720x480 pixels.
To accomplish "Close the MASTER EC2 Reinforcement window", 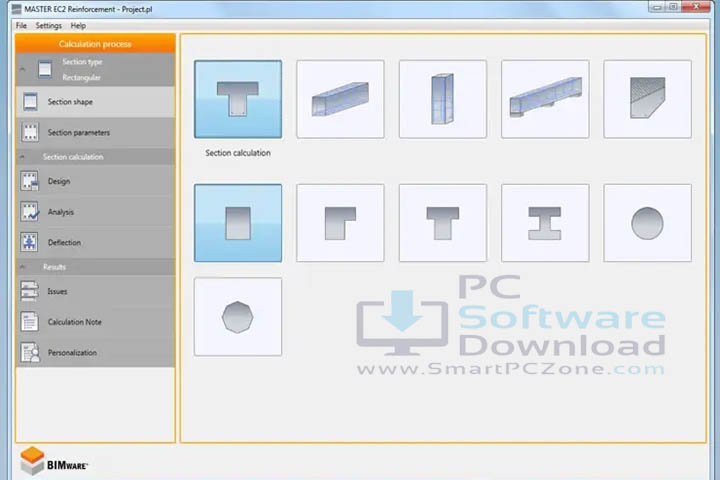I will pyautogui.click(x=696, y=7).
